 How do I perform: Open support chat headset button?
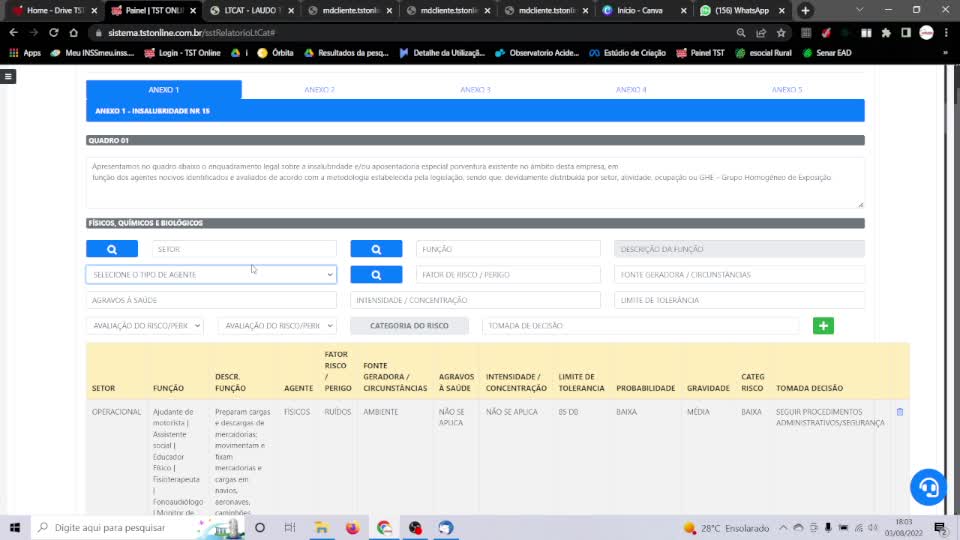928,487
